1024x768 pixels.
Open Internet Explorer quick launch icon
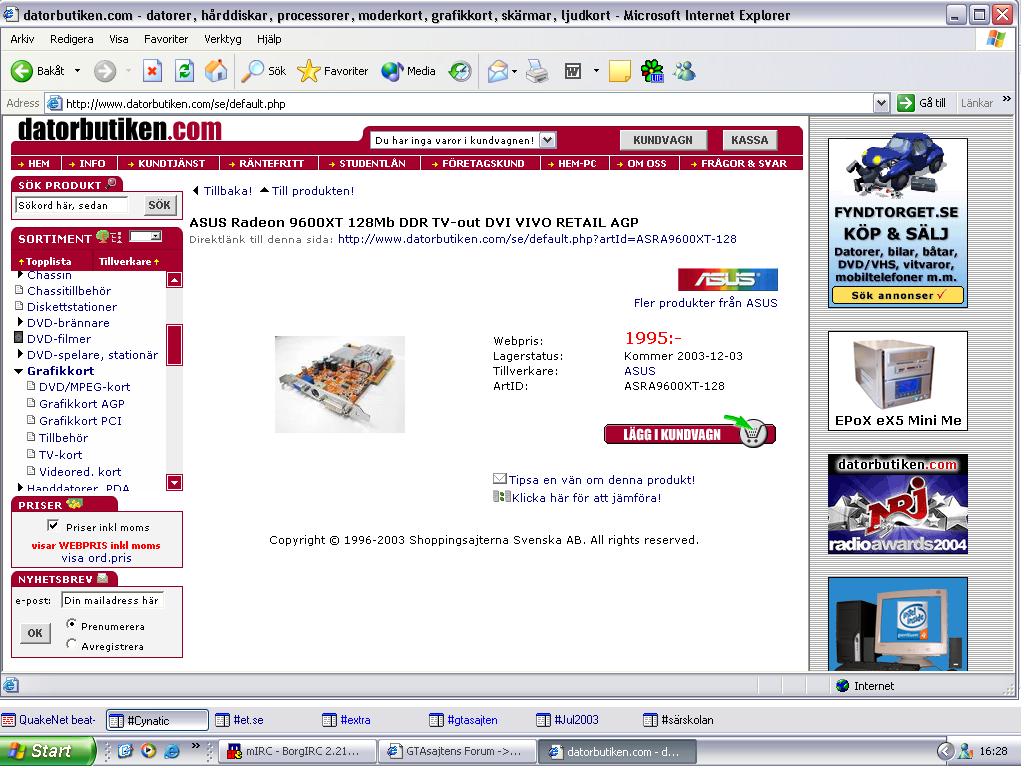pyautogui.click(x=172, y=751)
